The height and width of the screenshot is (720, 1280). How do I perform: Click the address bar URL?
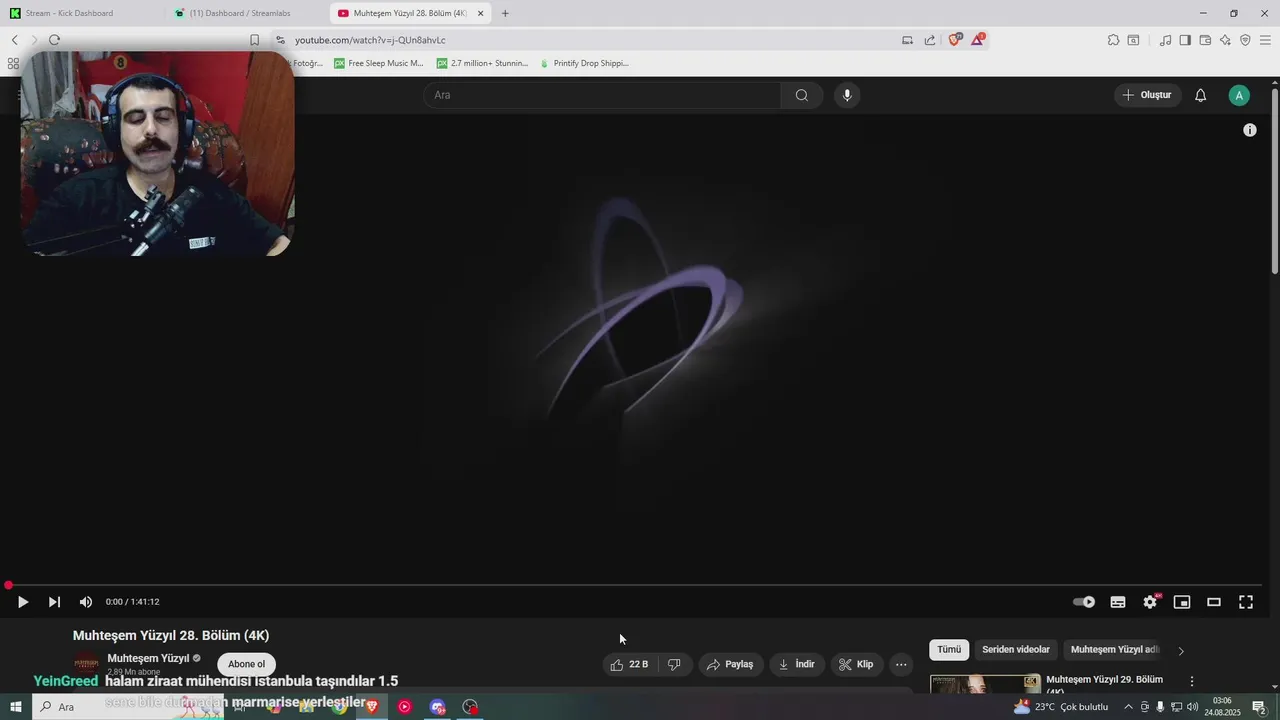[x=370, y=40]
